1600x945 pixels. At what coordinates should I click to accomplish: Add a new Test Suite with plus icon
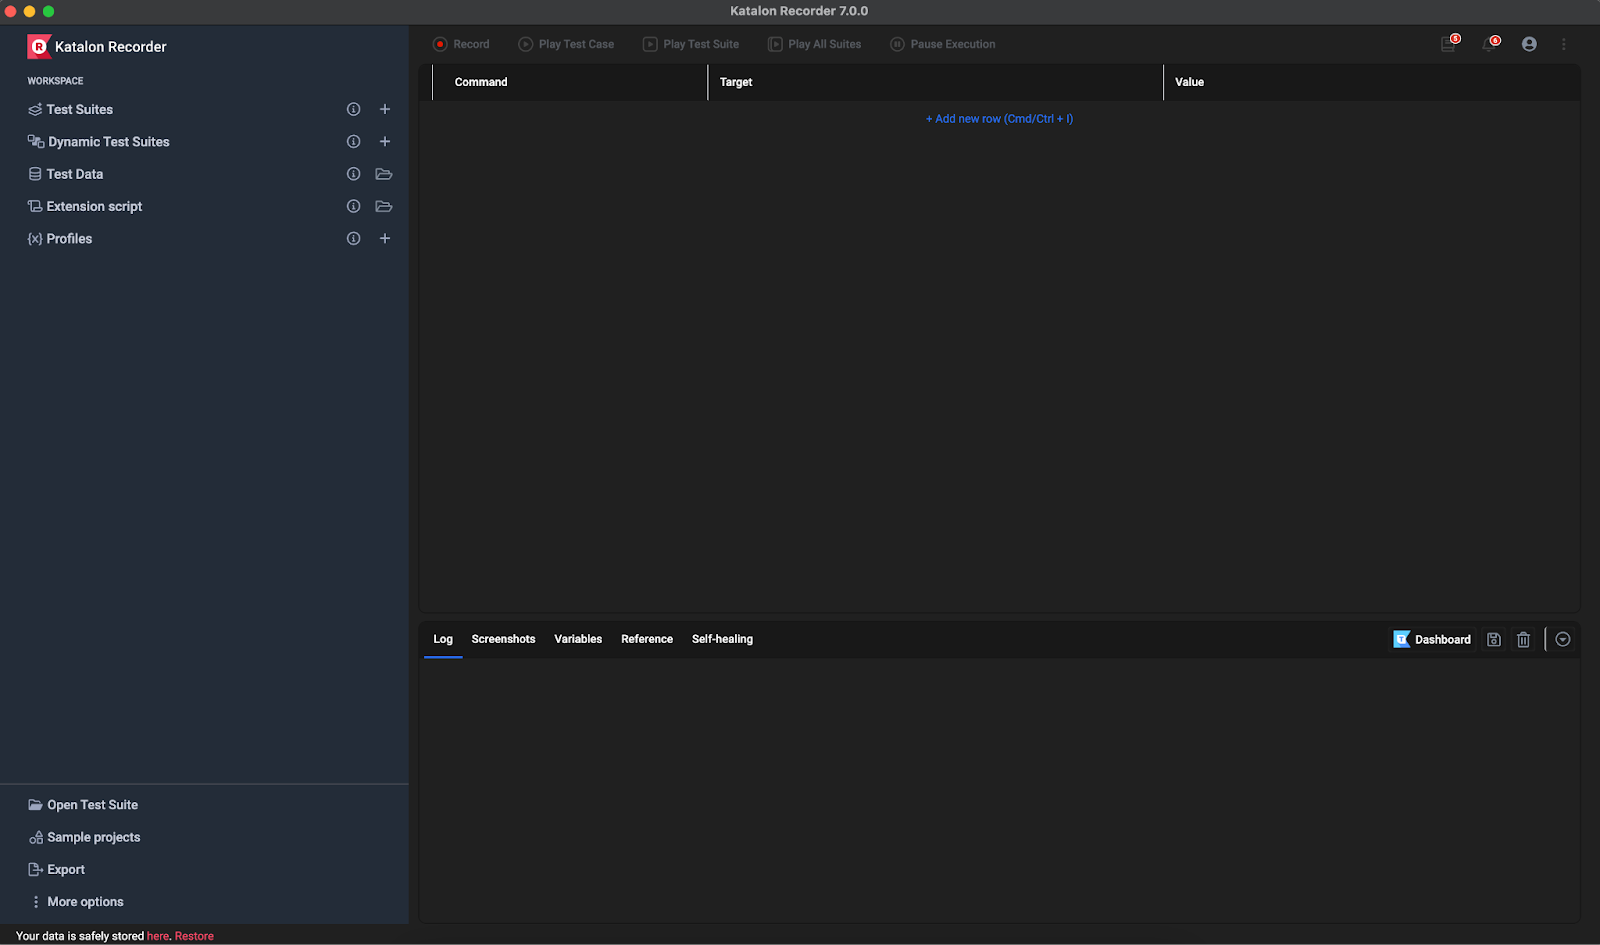(385, 109)
